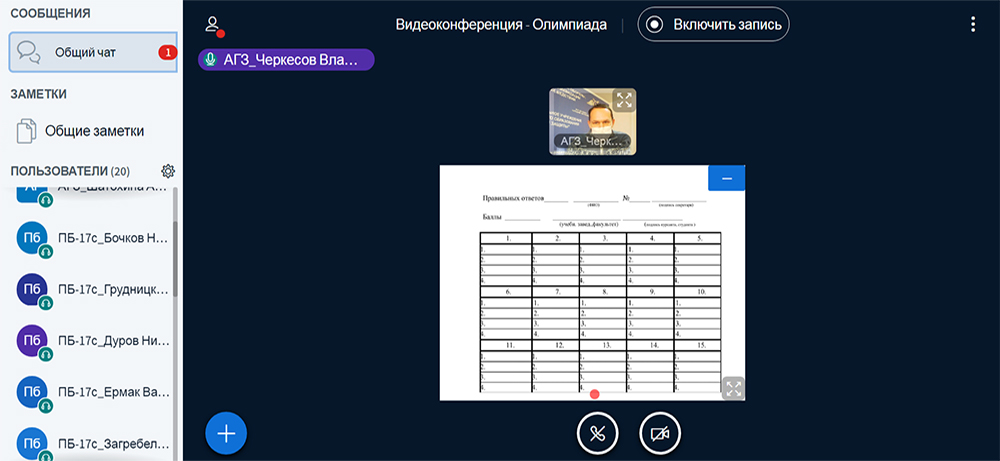Click the АГЗ_Черкесов talking indicator
1000x461 pixels.
tap(286, 60)
